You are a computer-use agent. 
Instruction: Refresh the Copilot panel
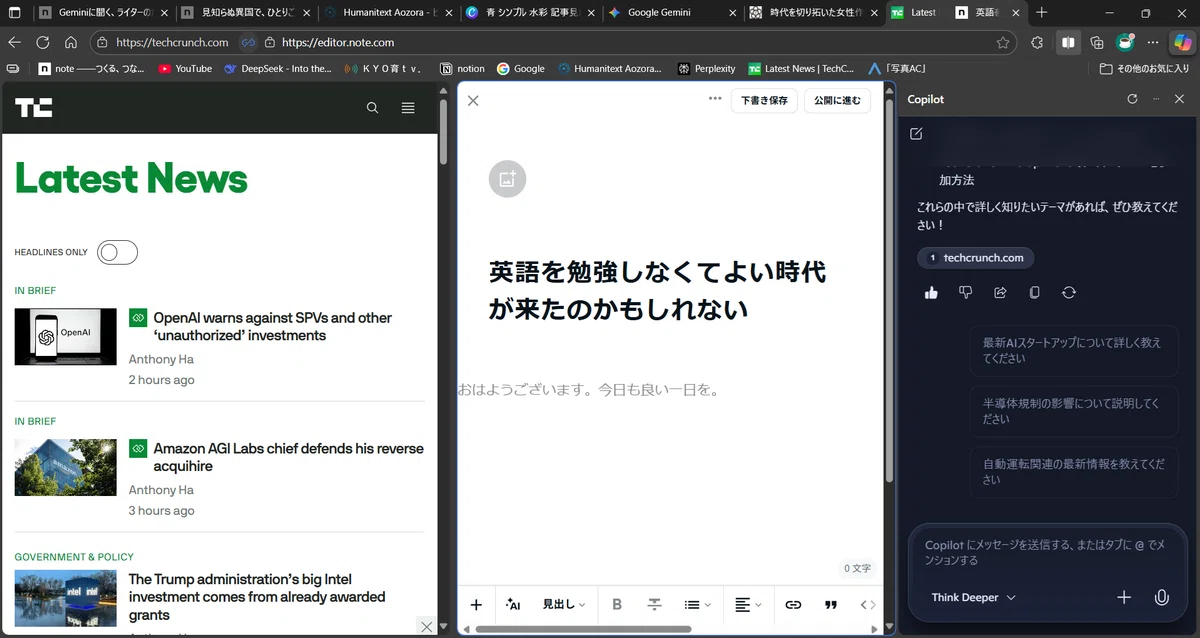tap(1132, 99)
